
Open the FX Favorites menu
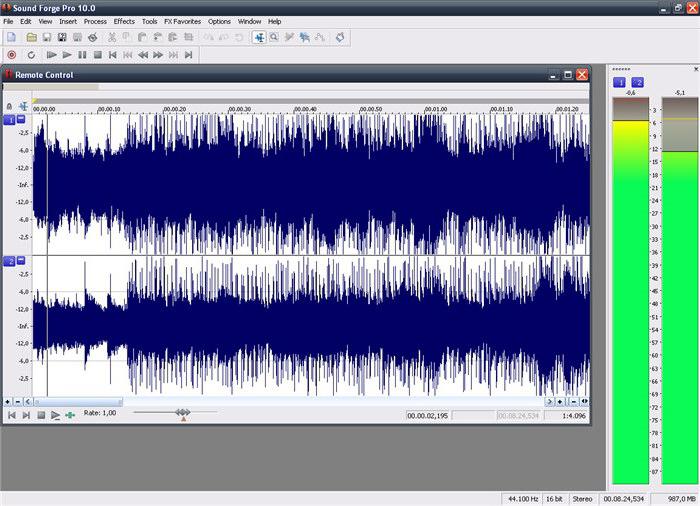pyautogui.click(x=181, y=21)
